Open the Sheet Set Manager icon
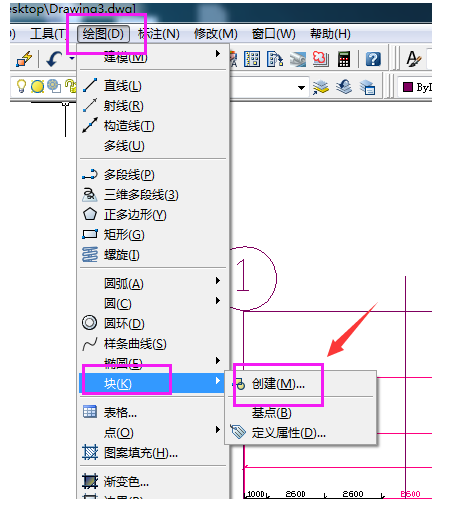 pyautogui.click(x=297, y=59)
